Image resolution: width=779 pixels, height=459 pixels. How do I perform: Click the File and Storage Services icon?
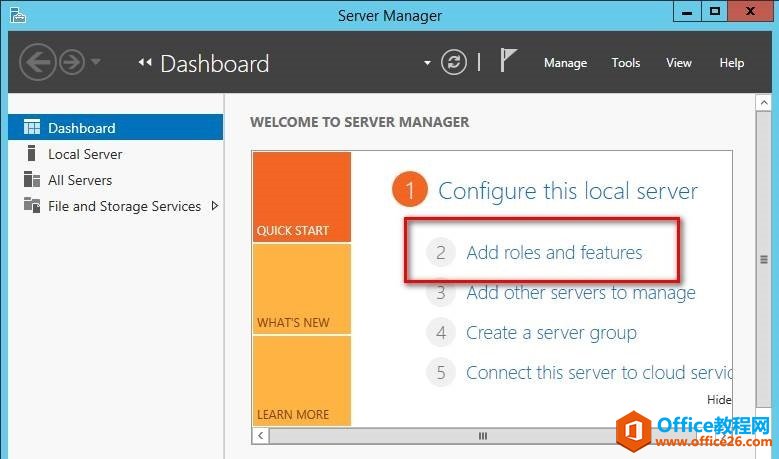tap(31, 206)
